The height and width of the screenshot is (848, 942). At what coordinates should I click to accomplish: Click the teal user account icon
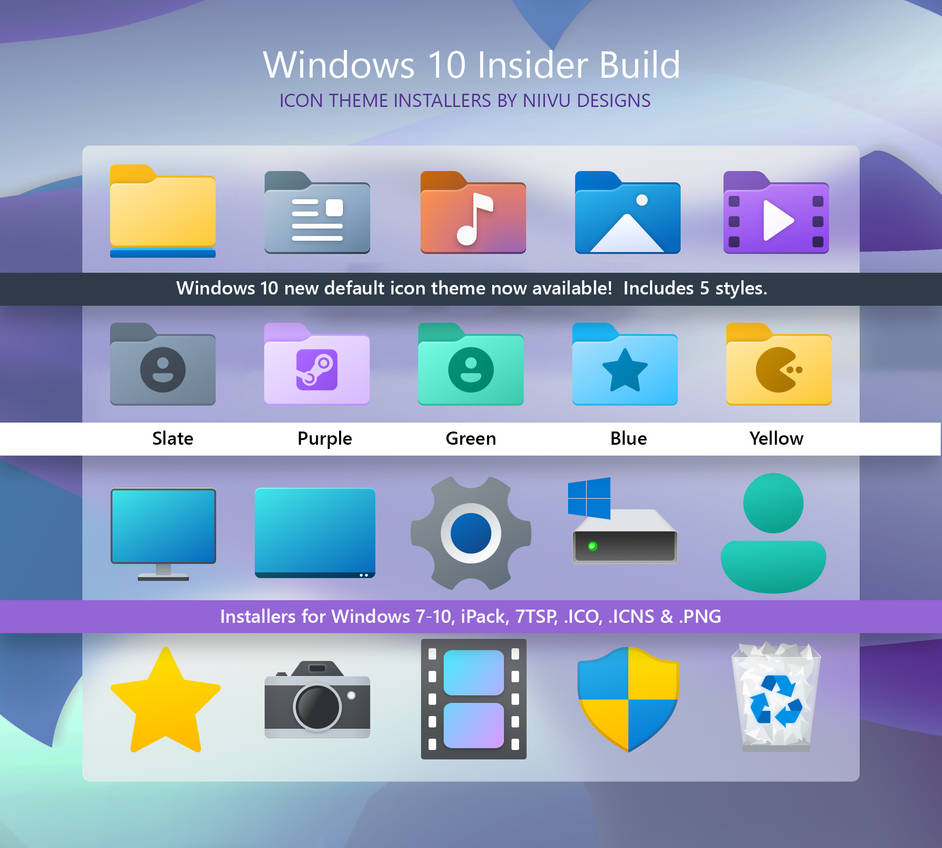[773, 533]
